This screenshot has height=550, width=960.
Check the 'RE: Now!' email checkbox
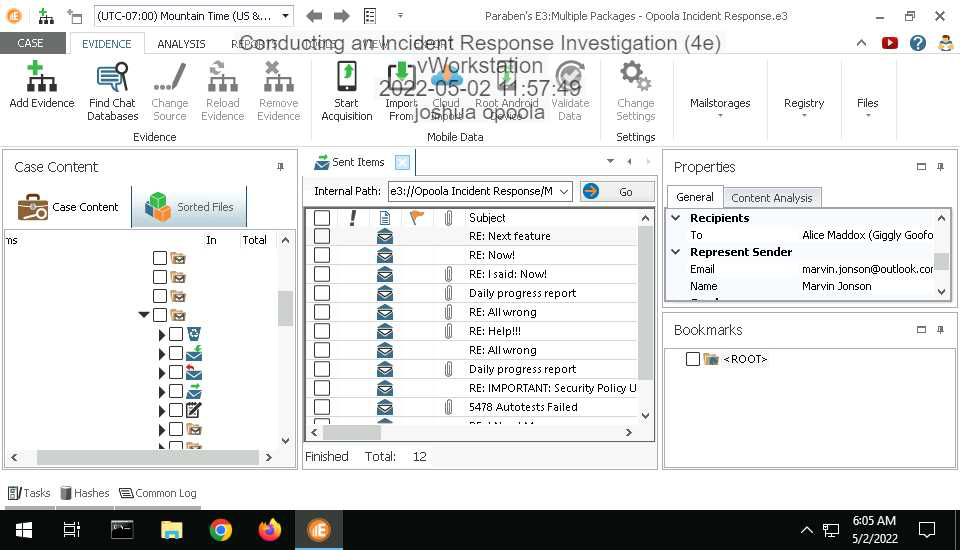pyautogui.click(x=322, y=255)
